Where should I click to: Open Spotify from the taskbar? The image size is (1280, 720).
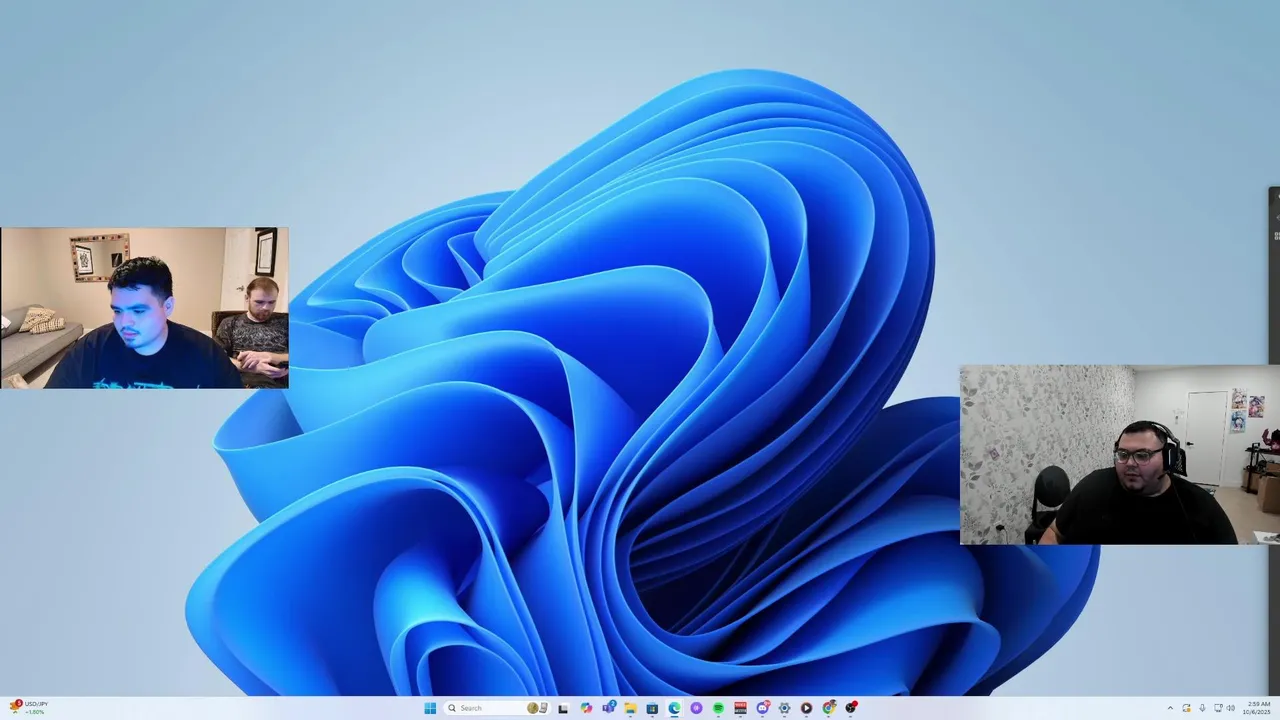[718, 708]
